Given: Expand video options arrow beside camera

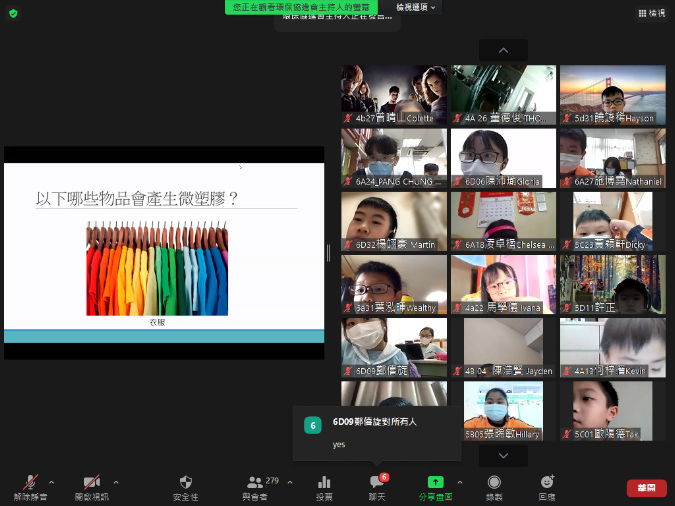Looking at the screenshot, I should (115, 482).
